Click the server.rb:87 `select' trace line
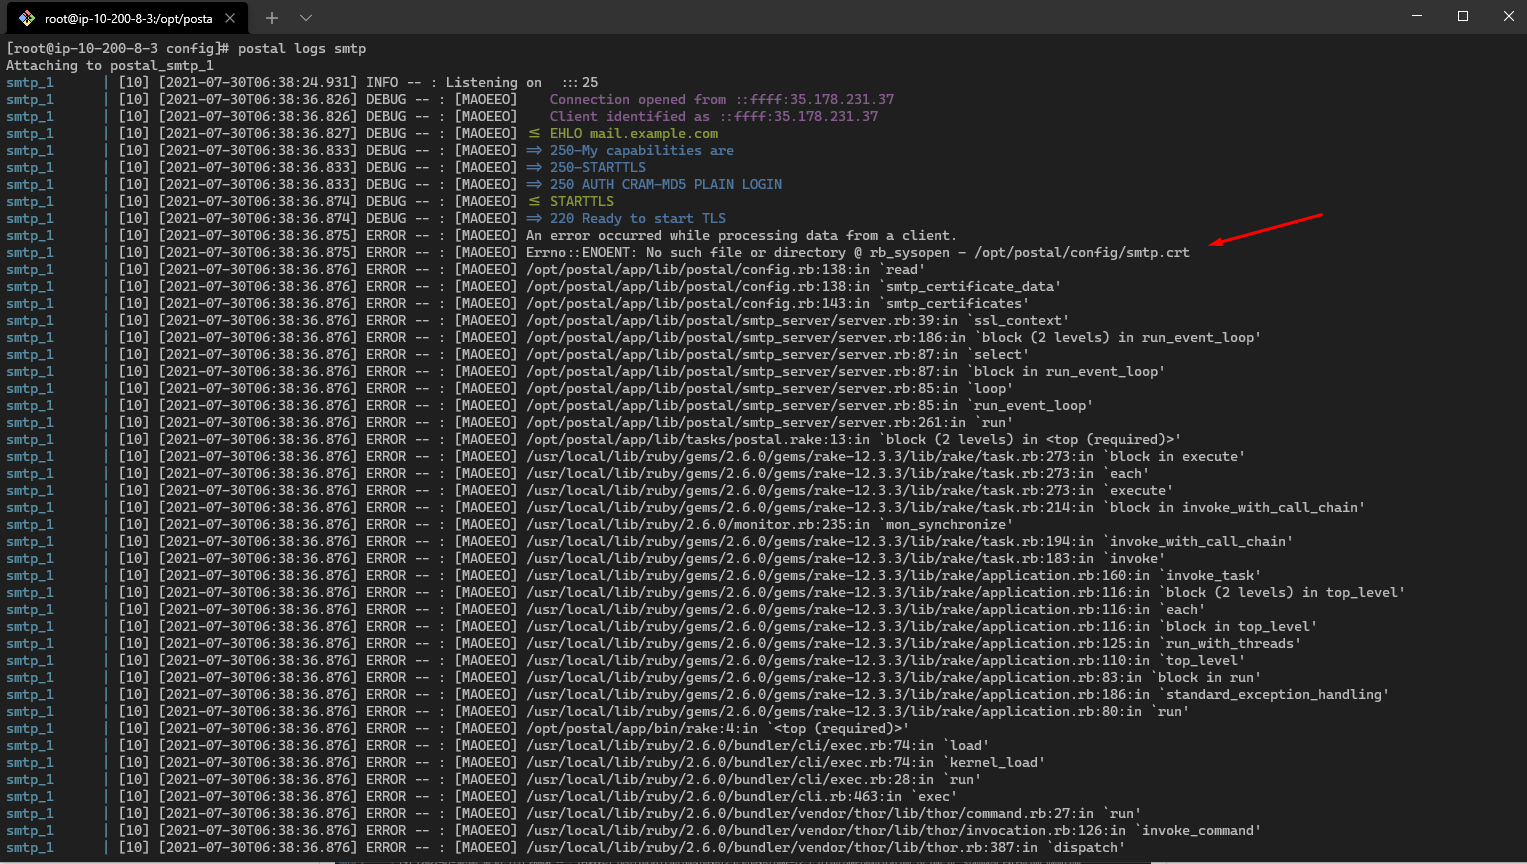The height and width of the screenshot is (864, 1527). (x=778, y=354)
